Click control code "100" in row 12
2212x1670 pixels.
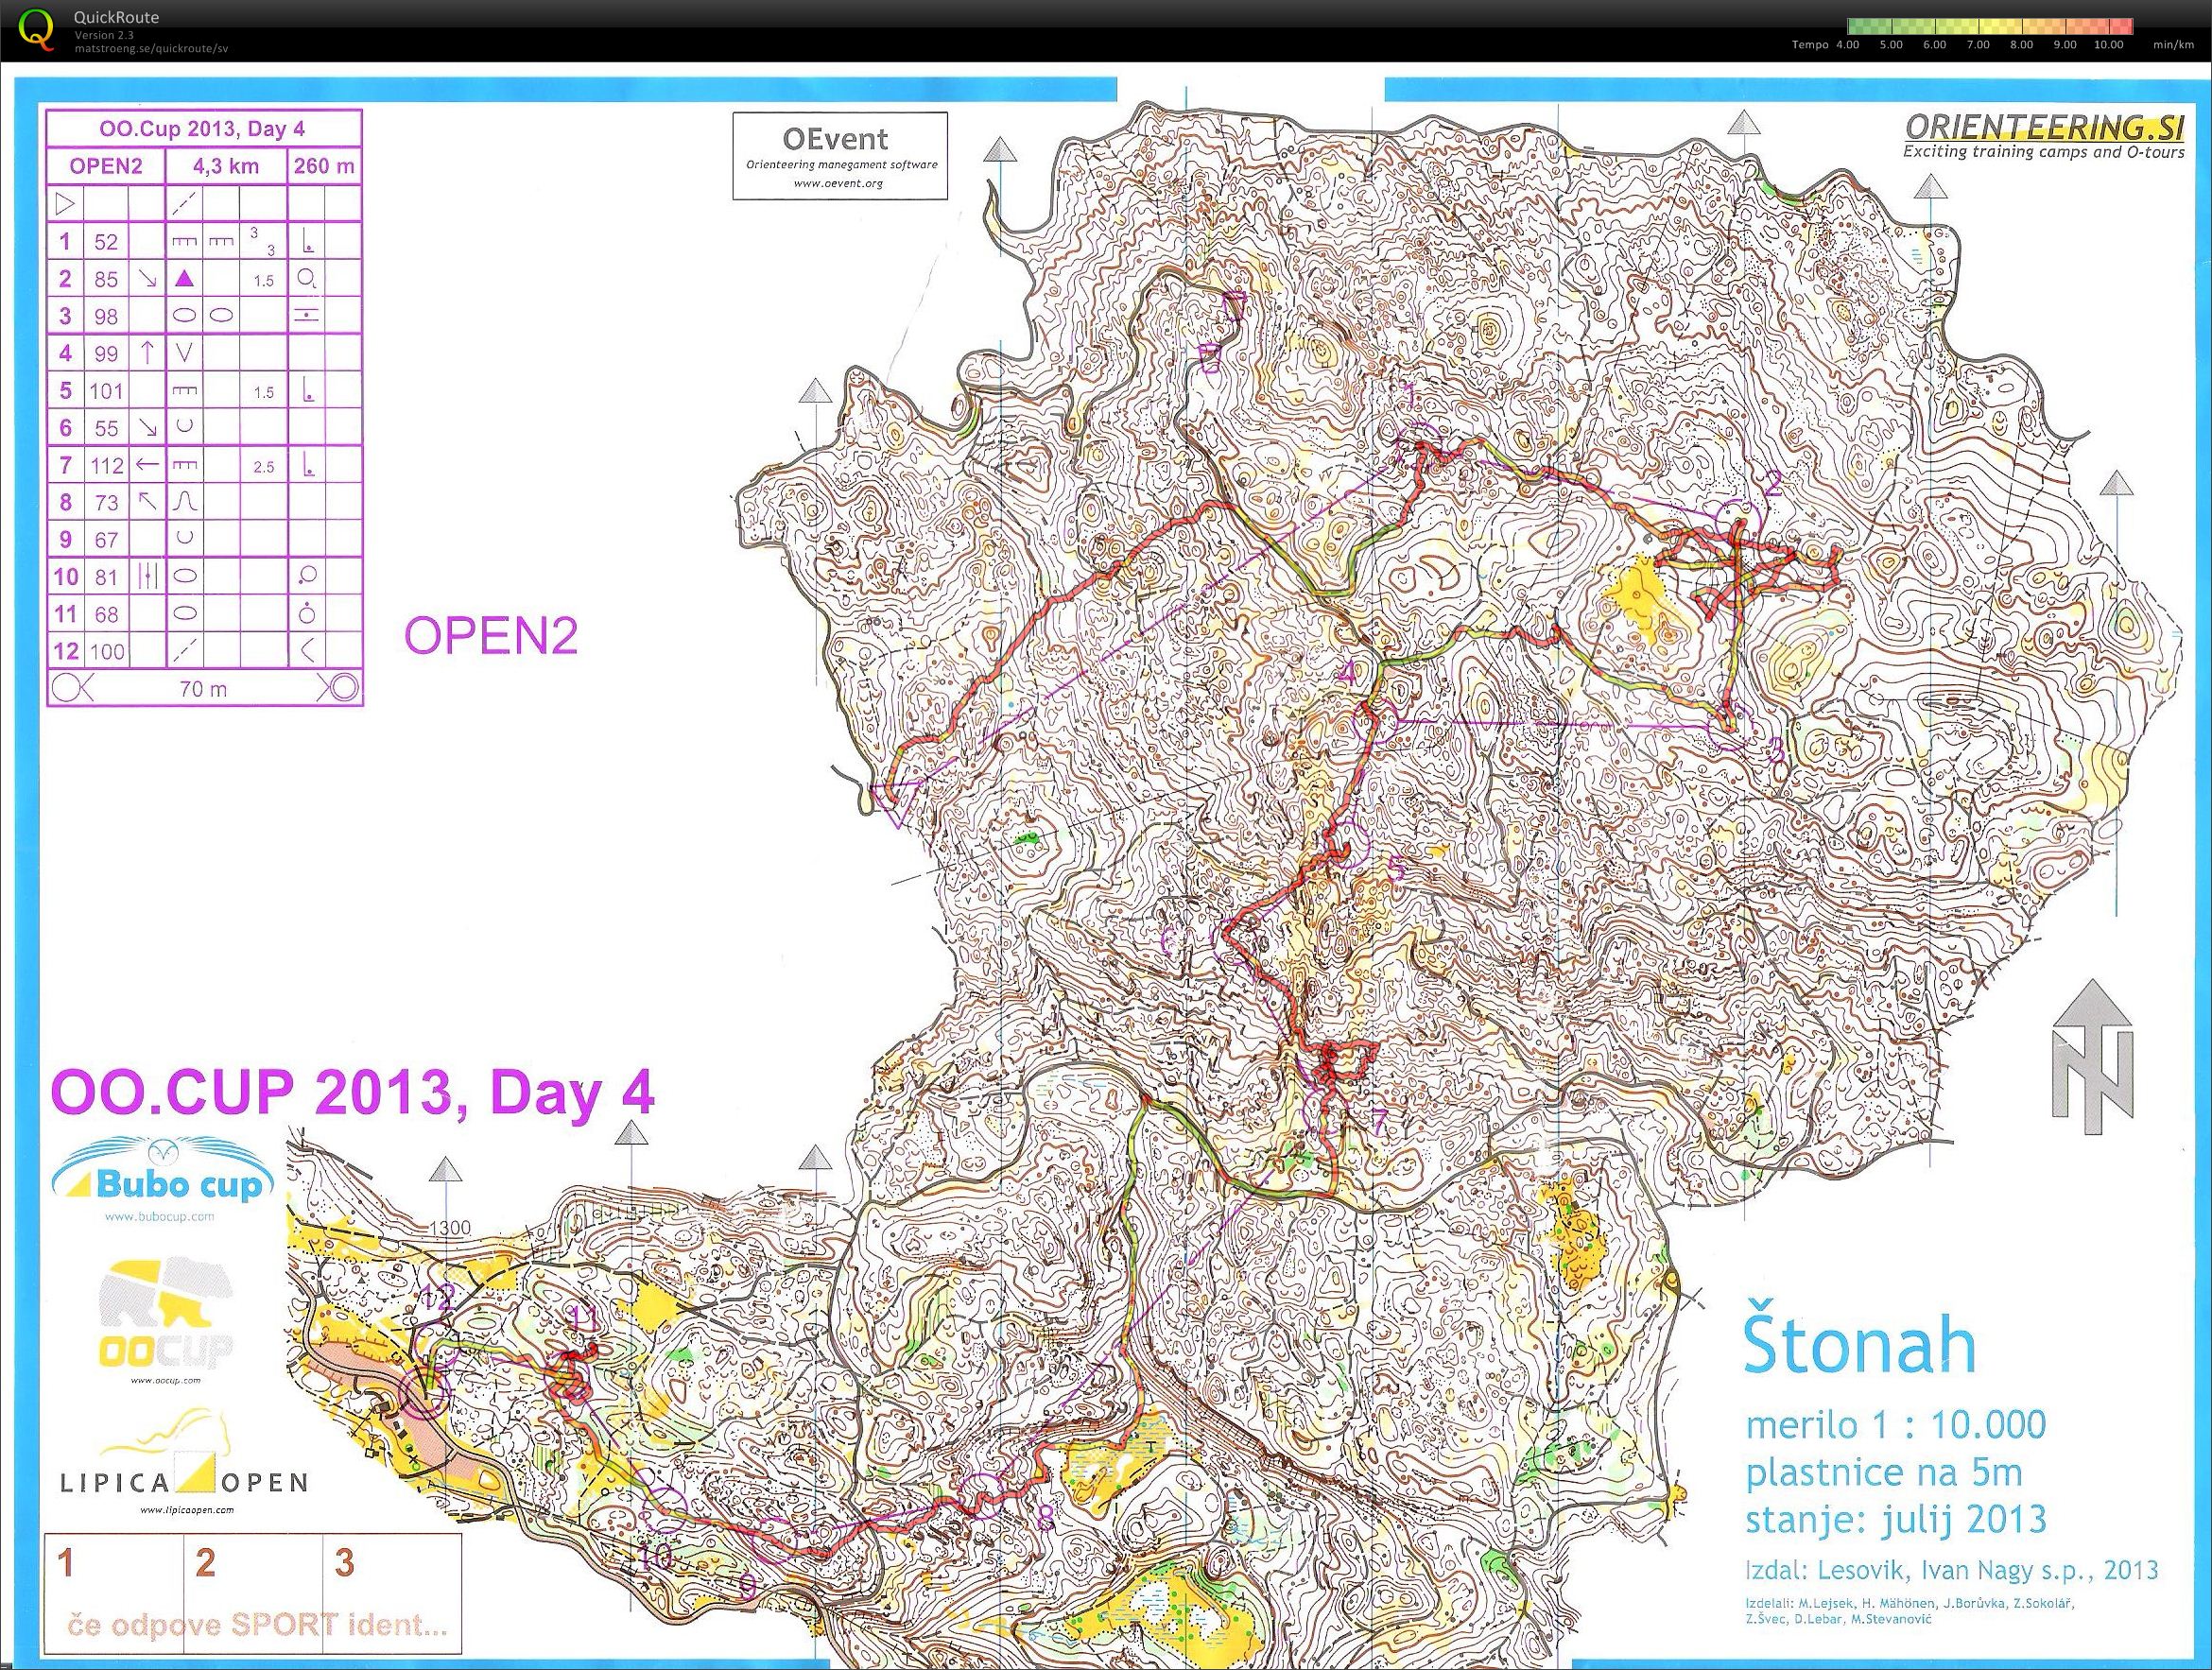[x=107, y=652]
